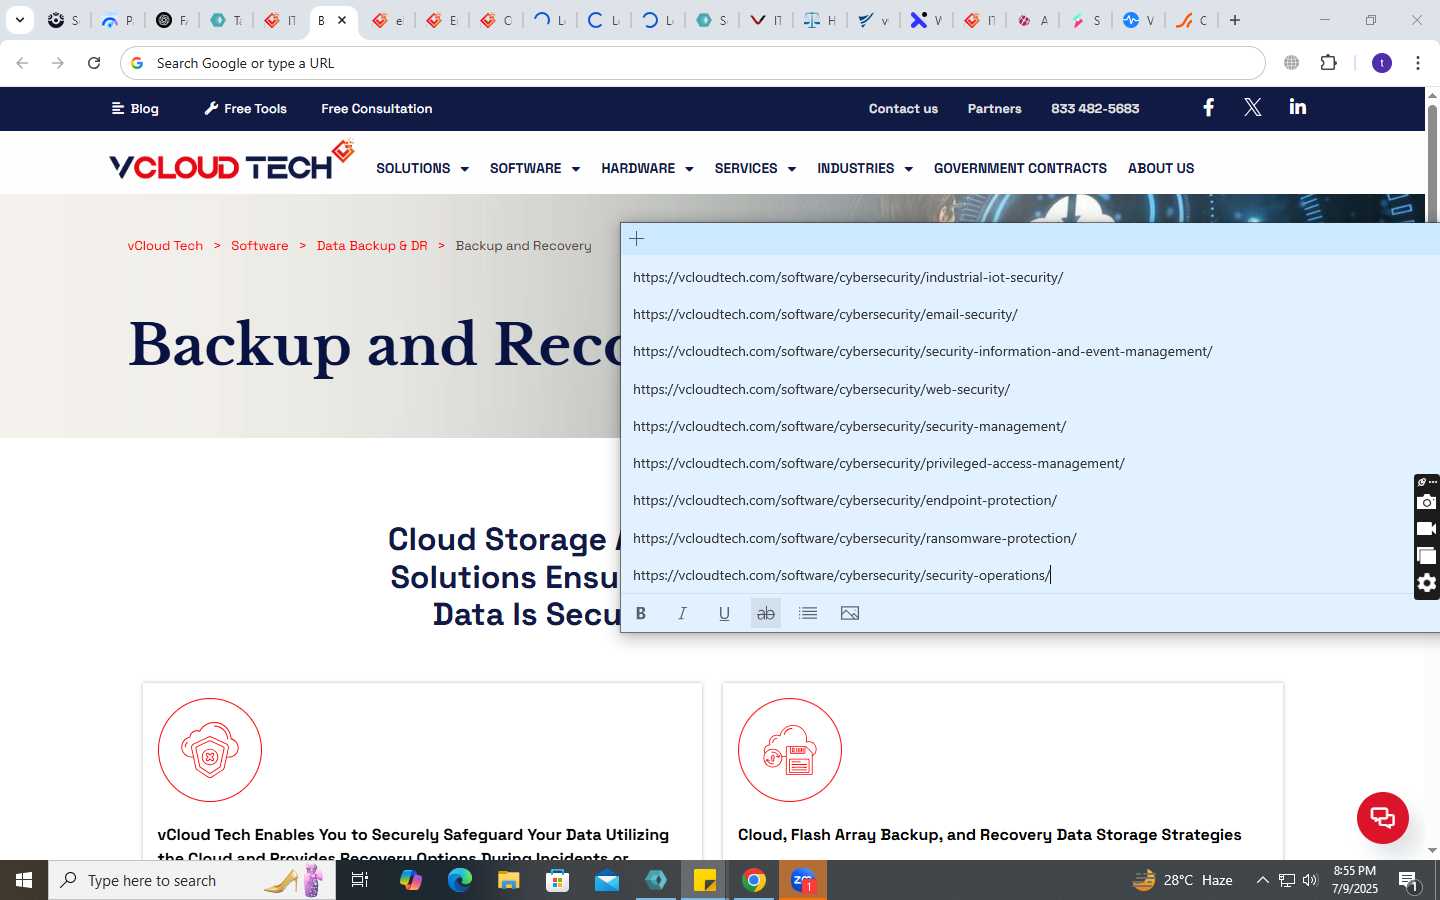Click the cloud shield circle icon card
Screen dimensions: 1440x900
pos(210,750)
